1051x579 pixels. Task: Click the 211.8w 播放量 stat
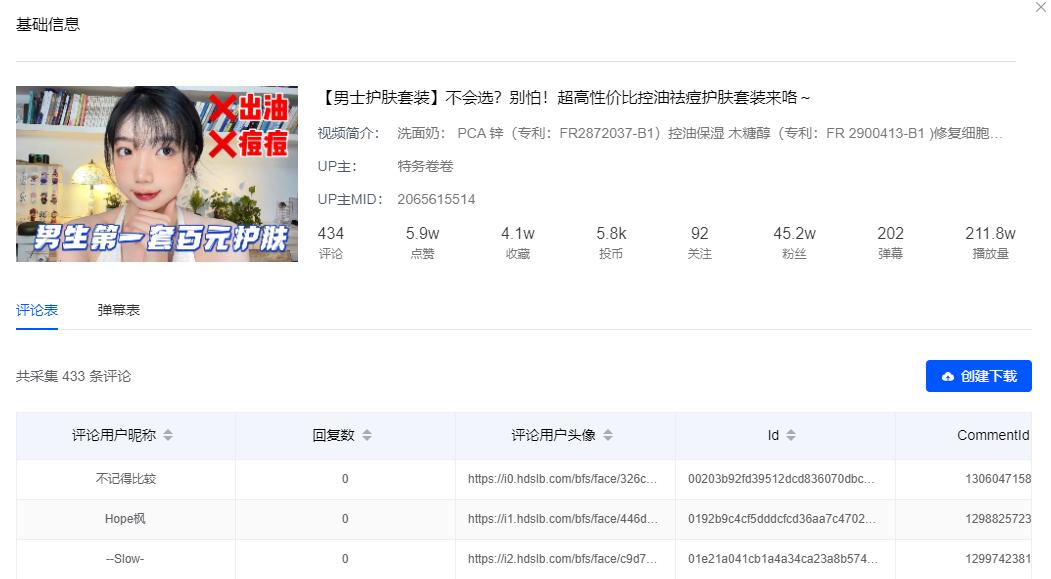(990, 241)
